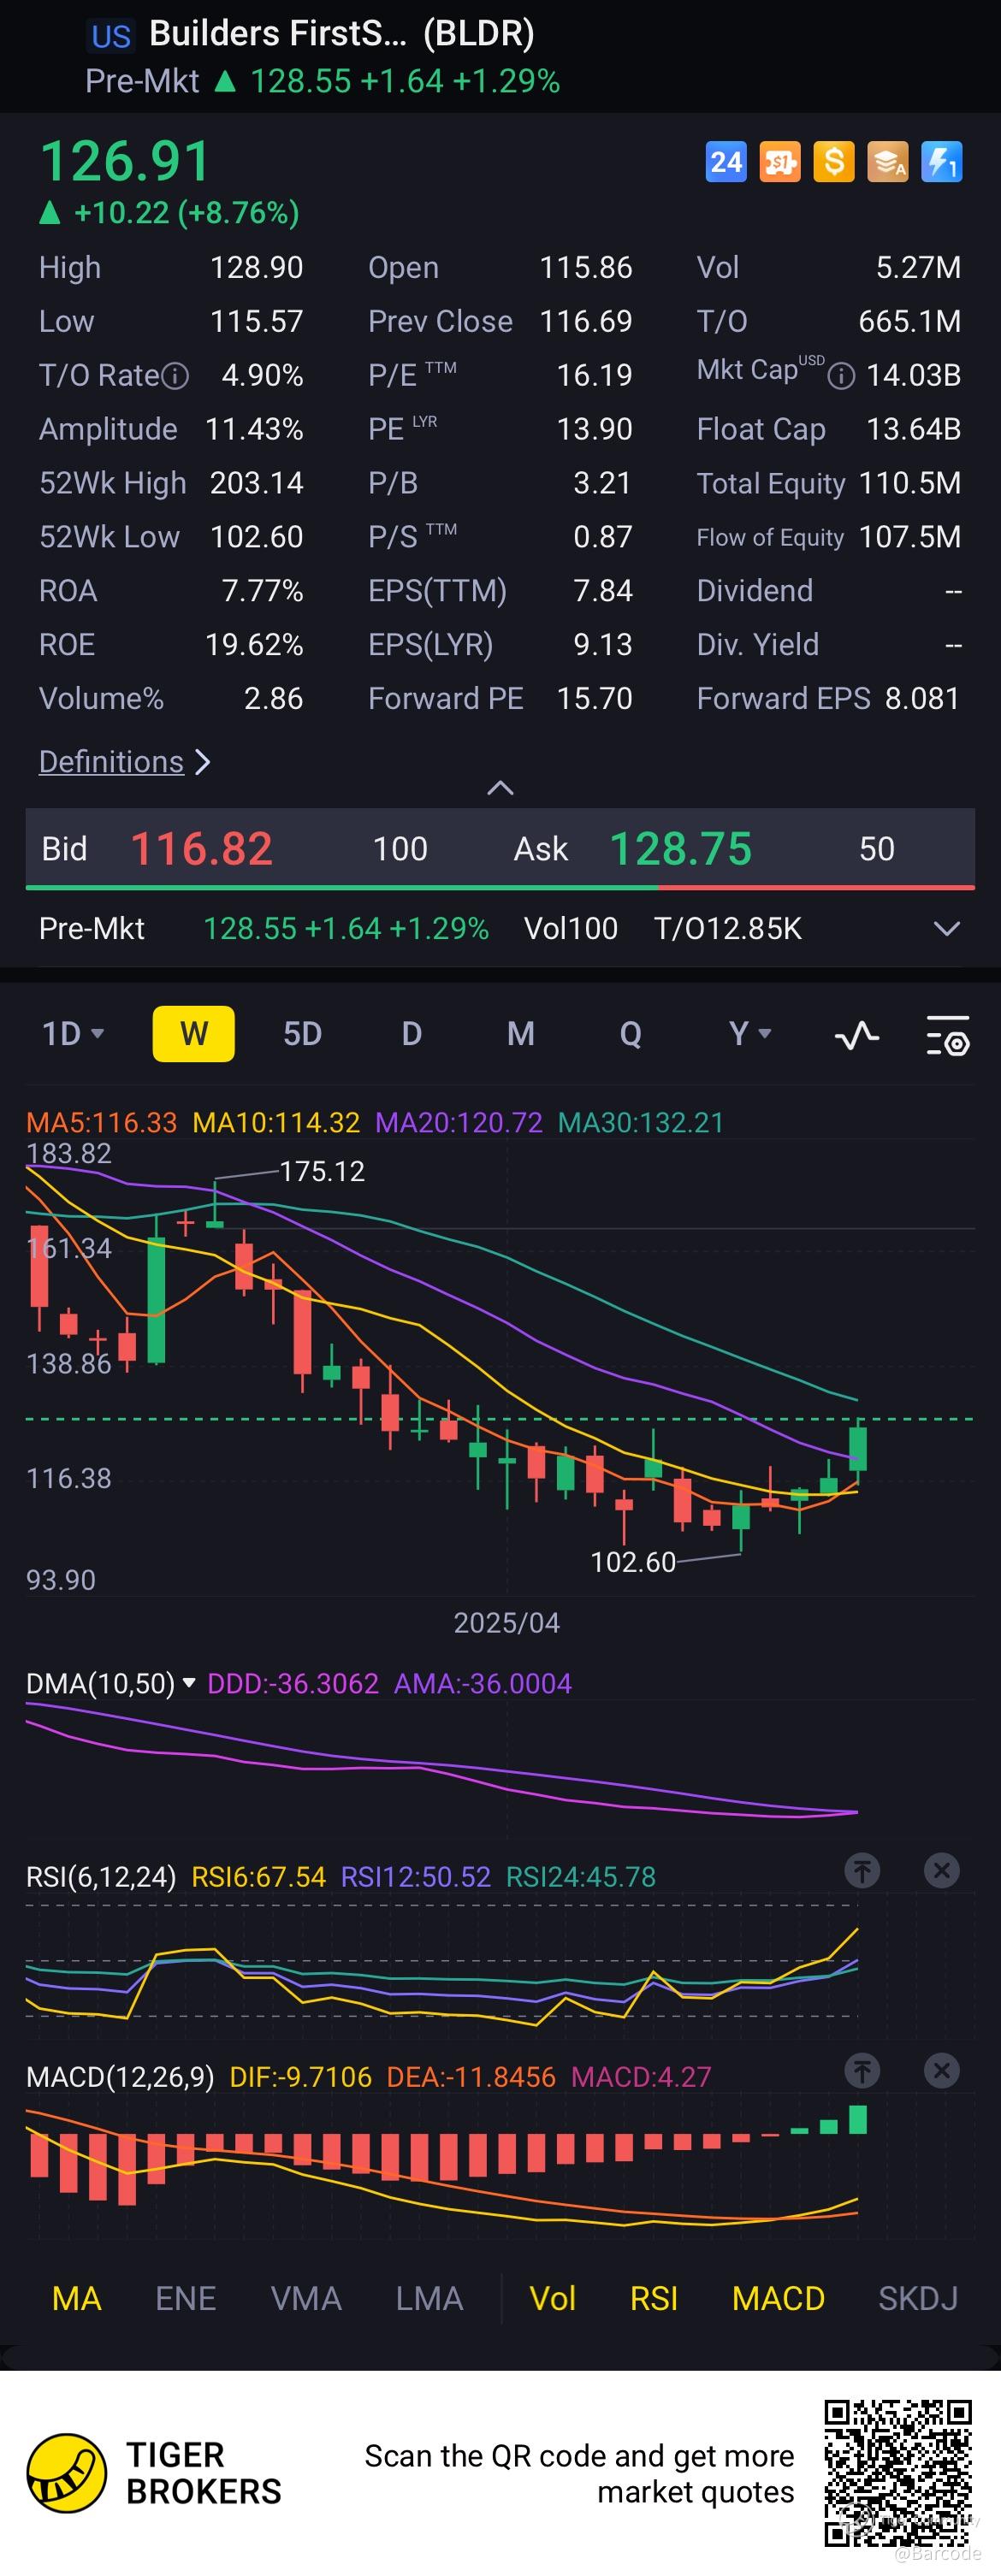Tap the Tiger Brokers logo
The width and height of the screenshot is (1001, 2576).
coord(66,2473)
